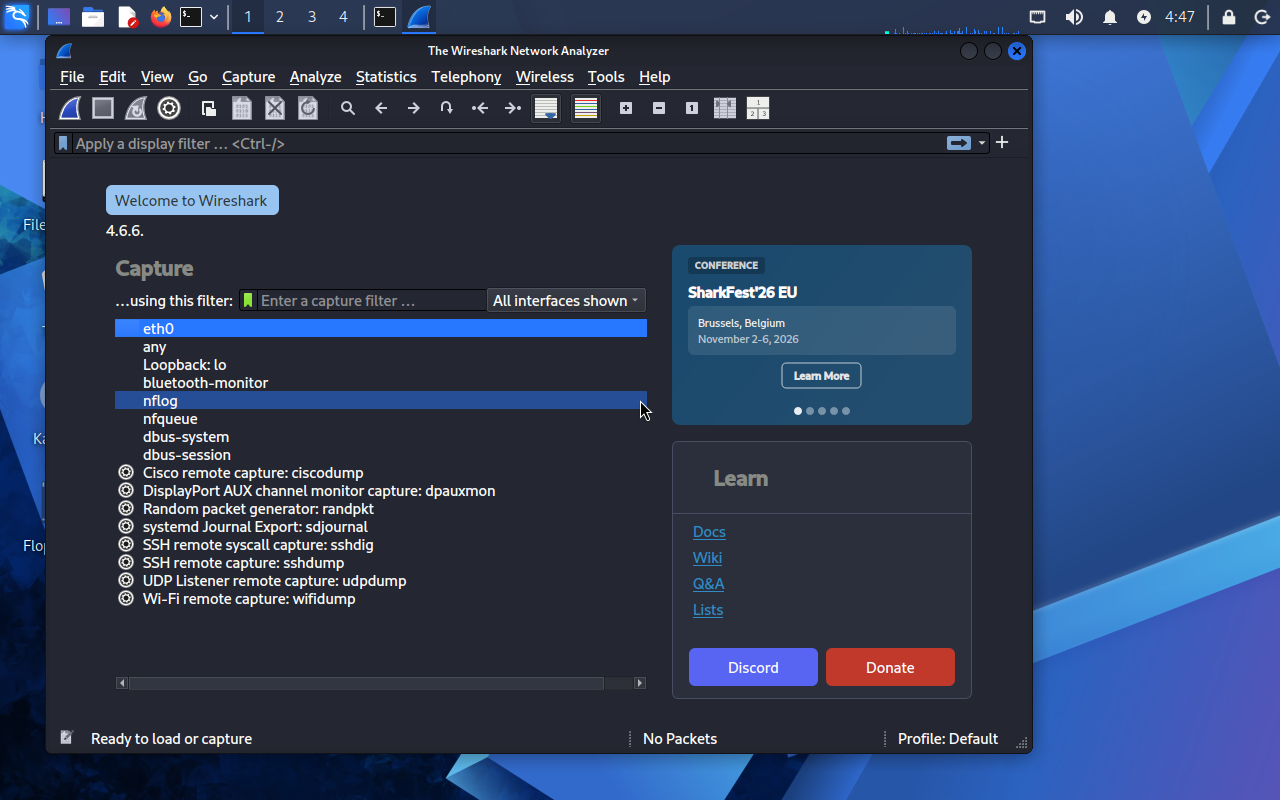Click the capture filter bookmark icon
The image size is (1280, 800).
click(x=248, y=300)
